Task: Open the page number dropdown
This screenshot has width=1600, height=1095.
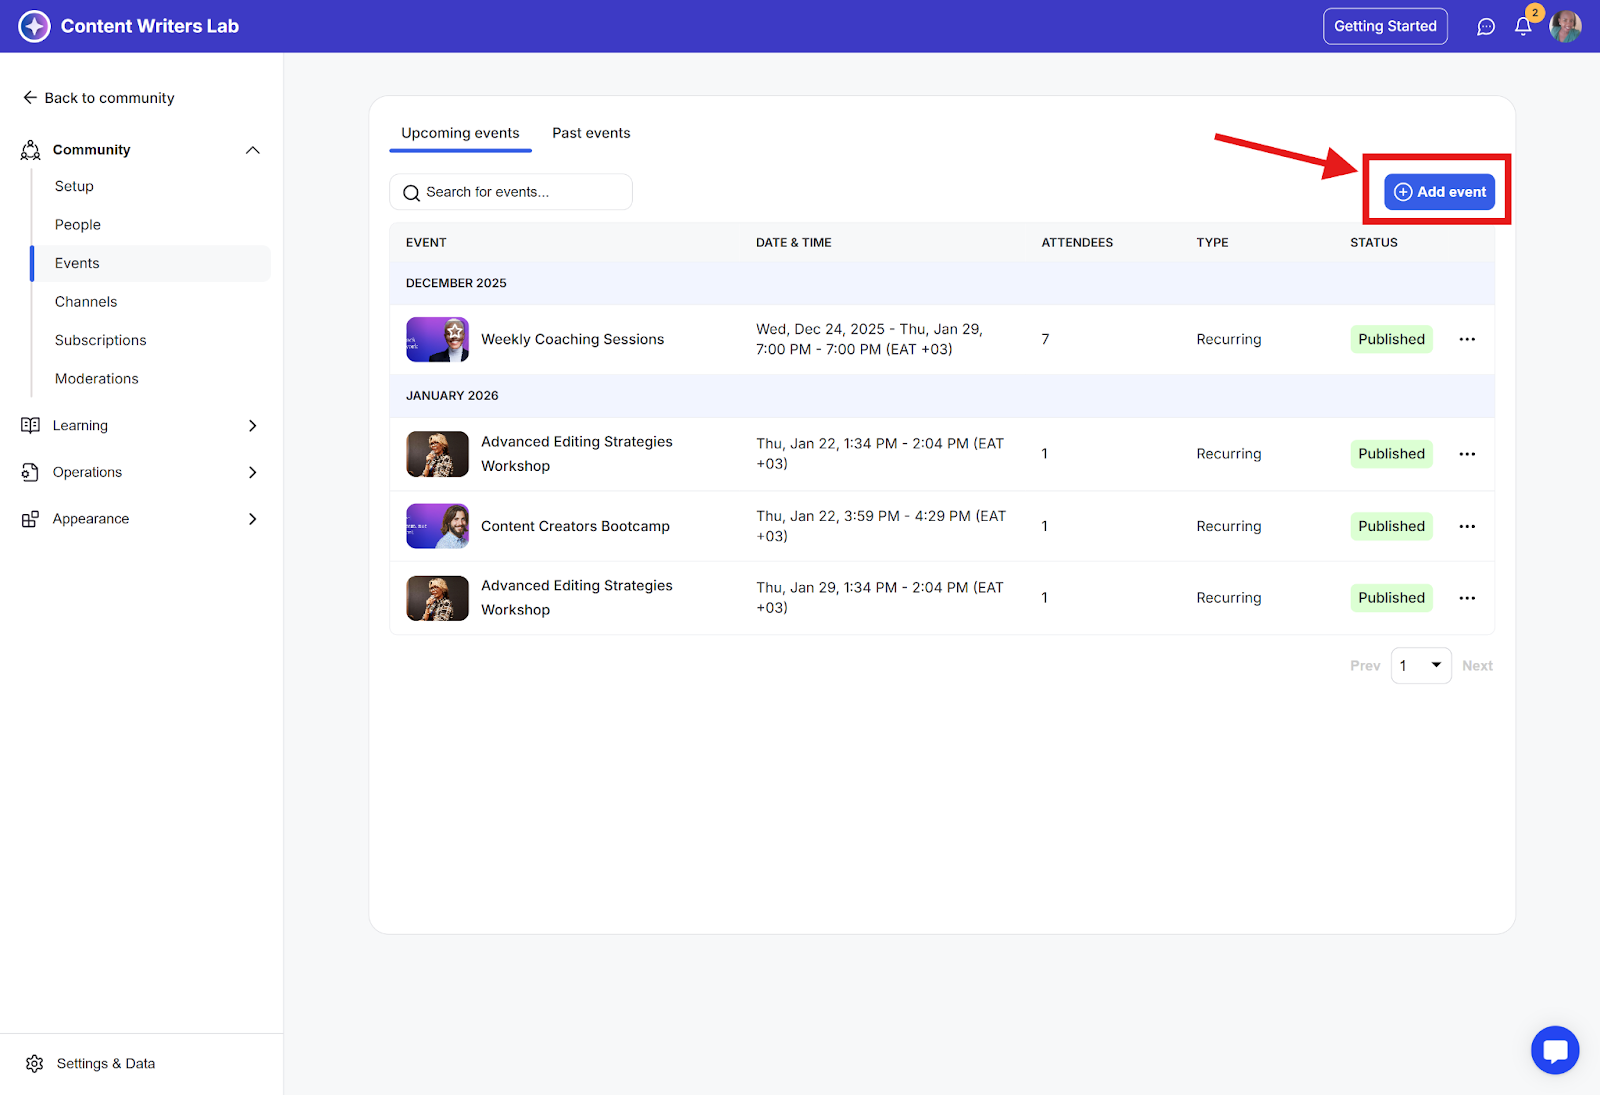Action: coord(1421,666)
